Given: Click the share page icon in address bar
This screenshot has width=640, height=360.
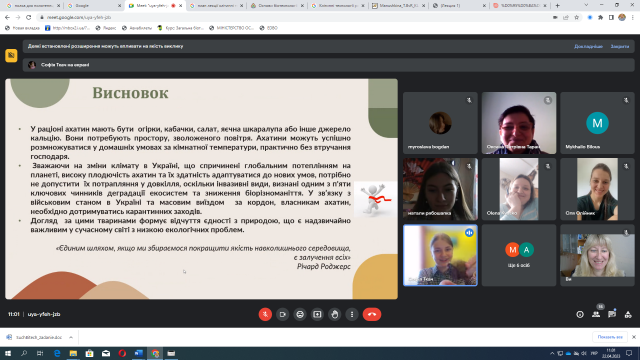Looking at the screenshot, I should pyautogui.click(x=566, y=17).
